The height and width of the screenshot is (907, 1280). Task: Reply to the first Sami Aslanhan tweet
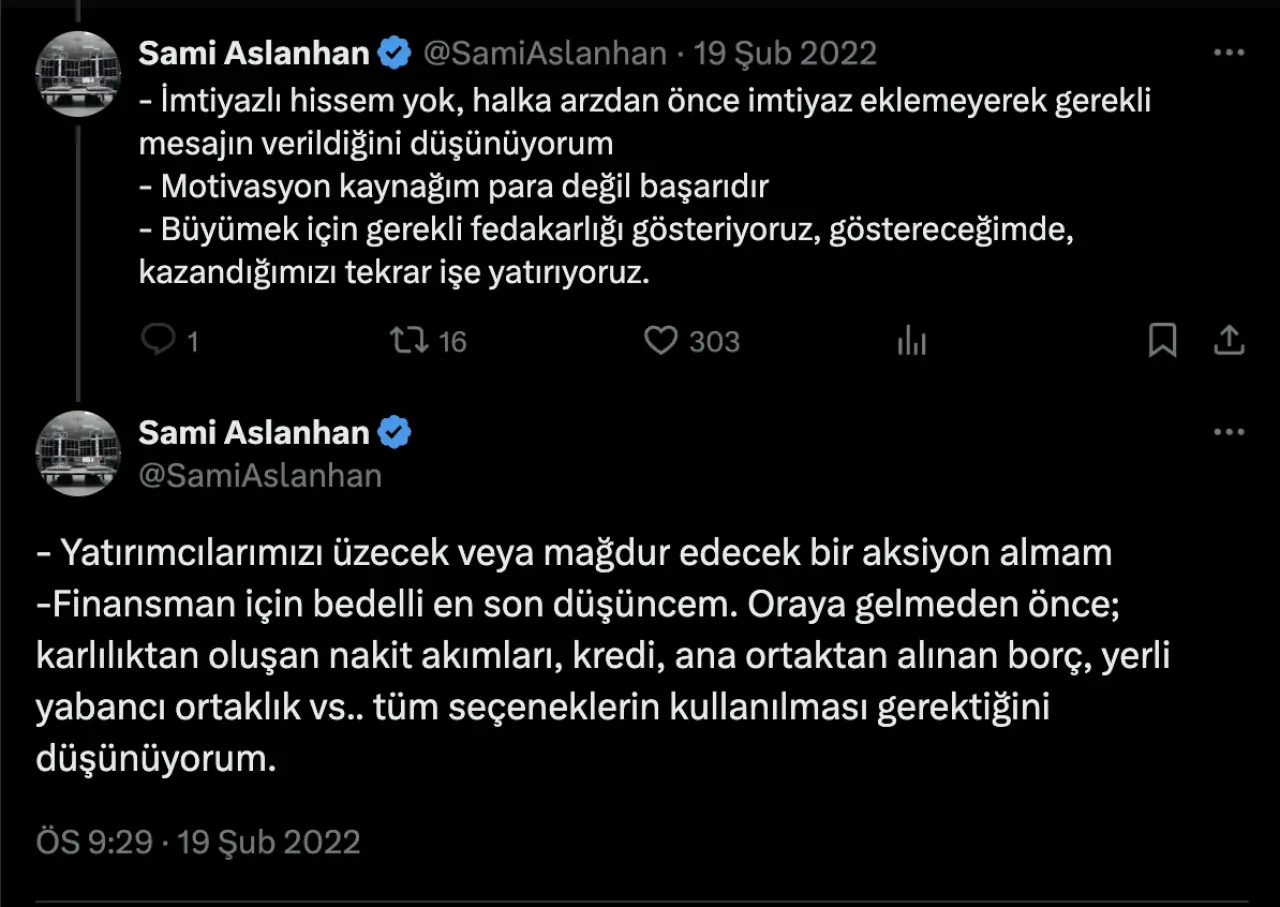(158, 342)
